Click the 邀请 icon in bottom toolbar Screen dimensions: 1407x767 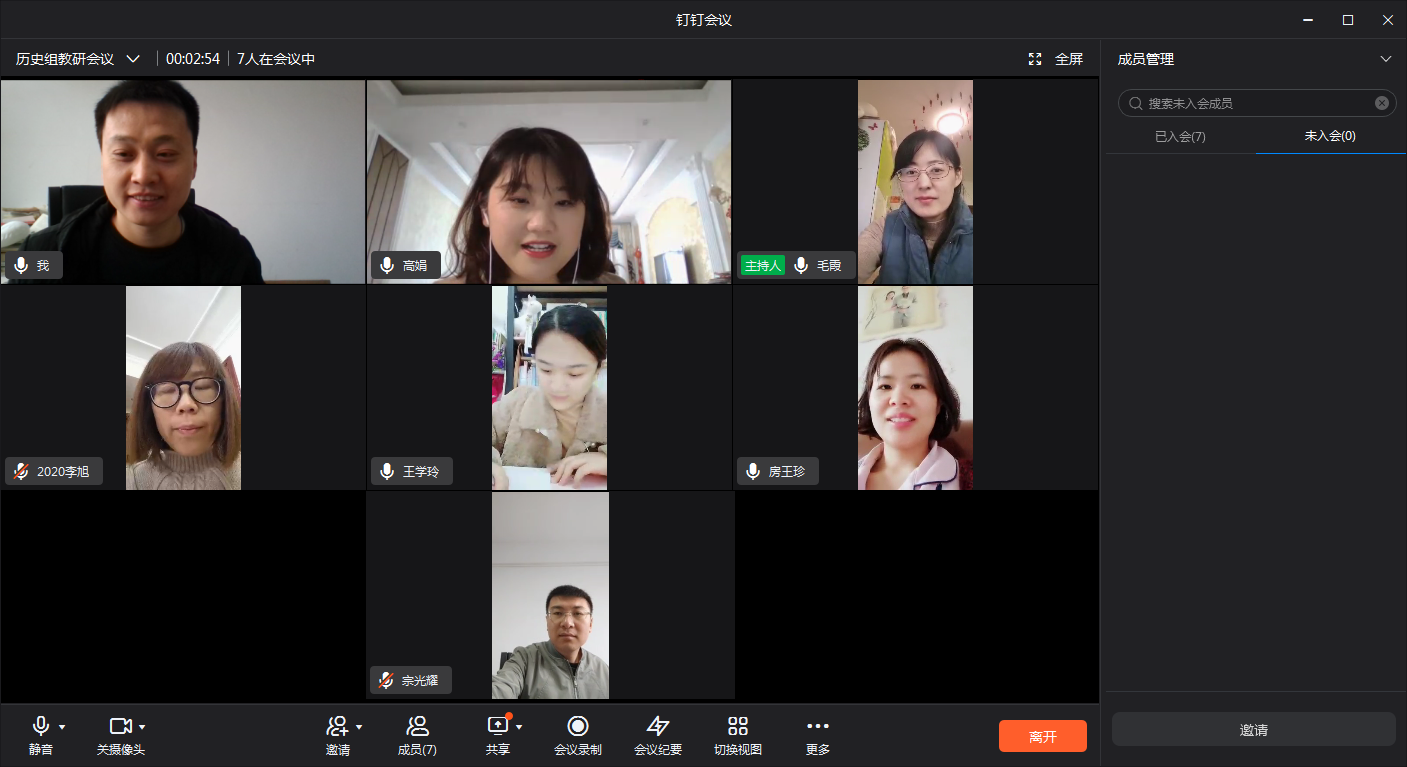tap(337, 727)
